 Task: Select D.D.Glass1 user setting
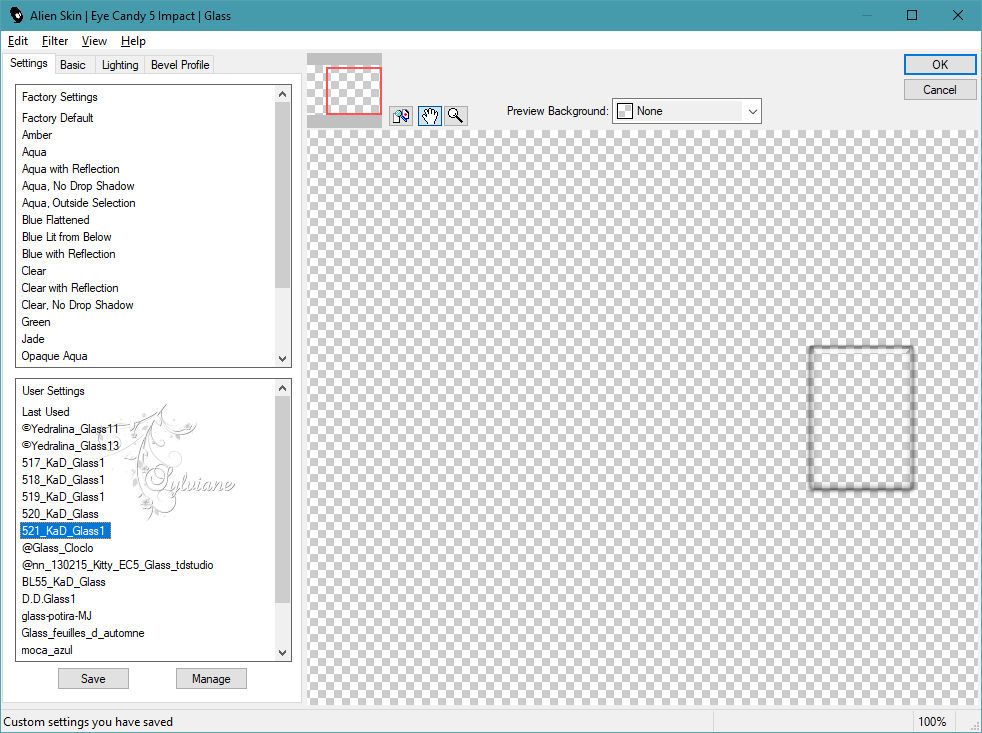click(49, 598)
